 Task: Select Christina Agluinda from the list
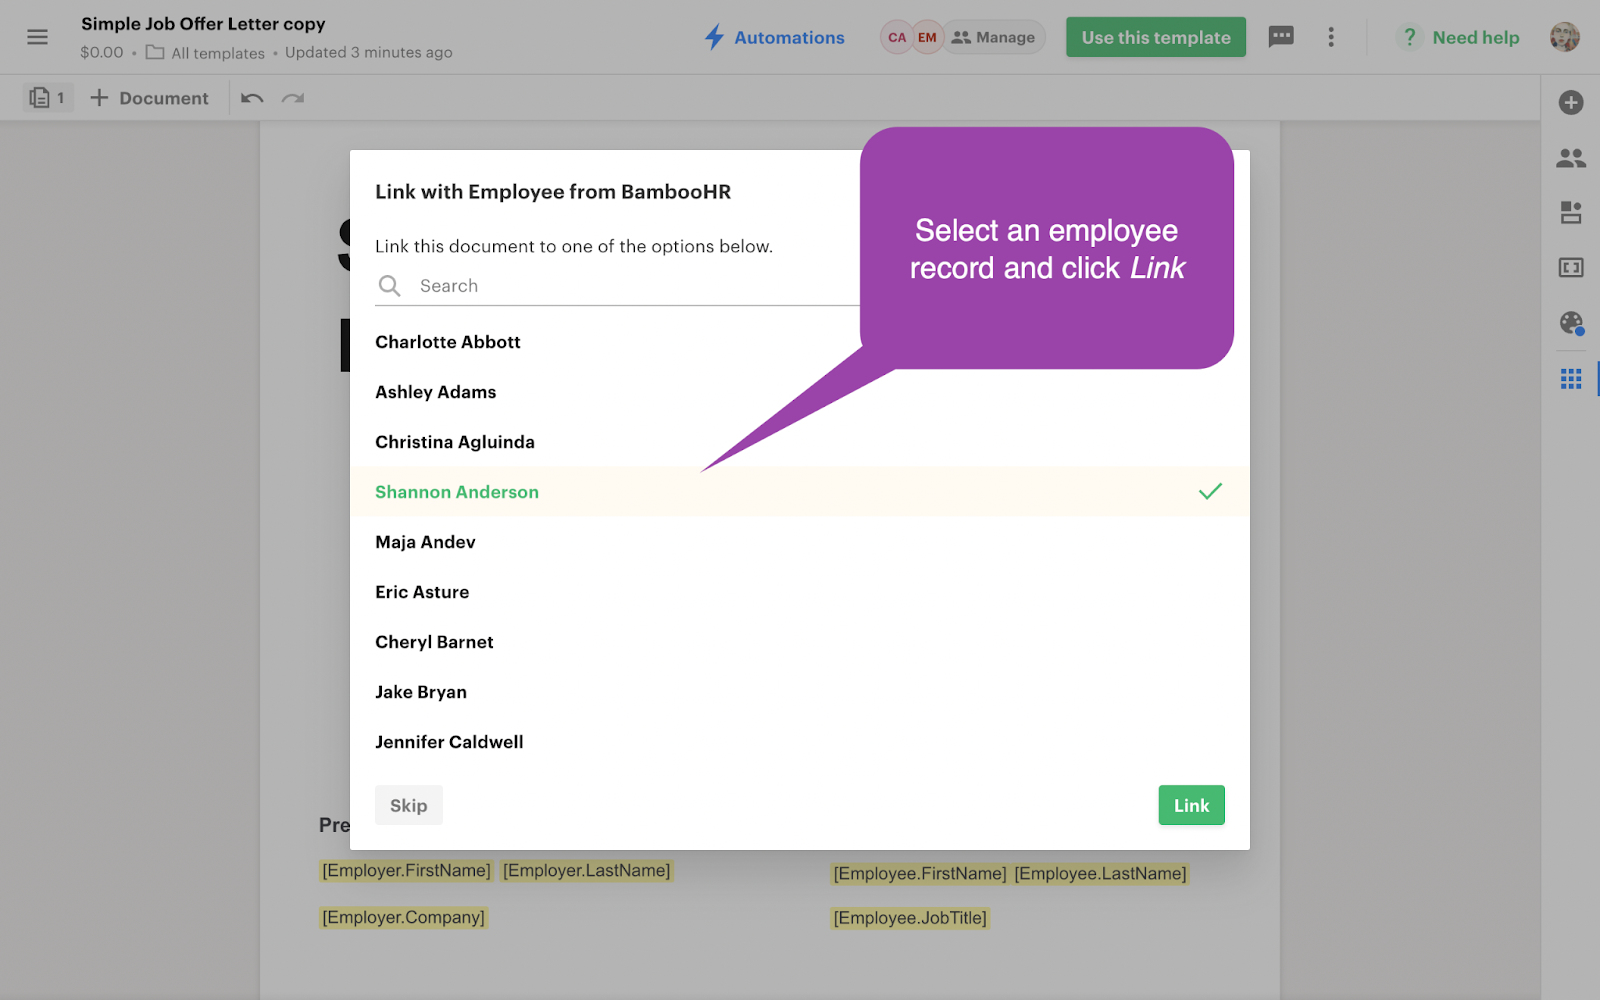coord(800,442)
